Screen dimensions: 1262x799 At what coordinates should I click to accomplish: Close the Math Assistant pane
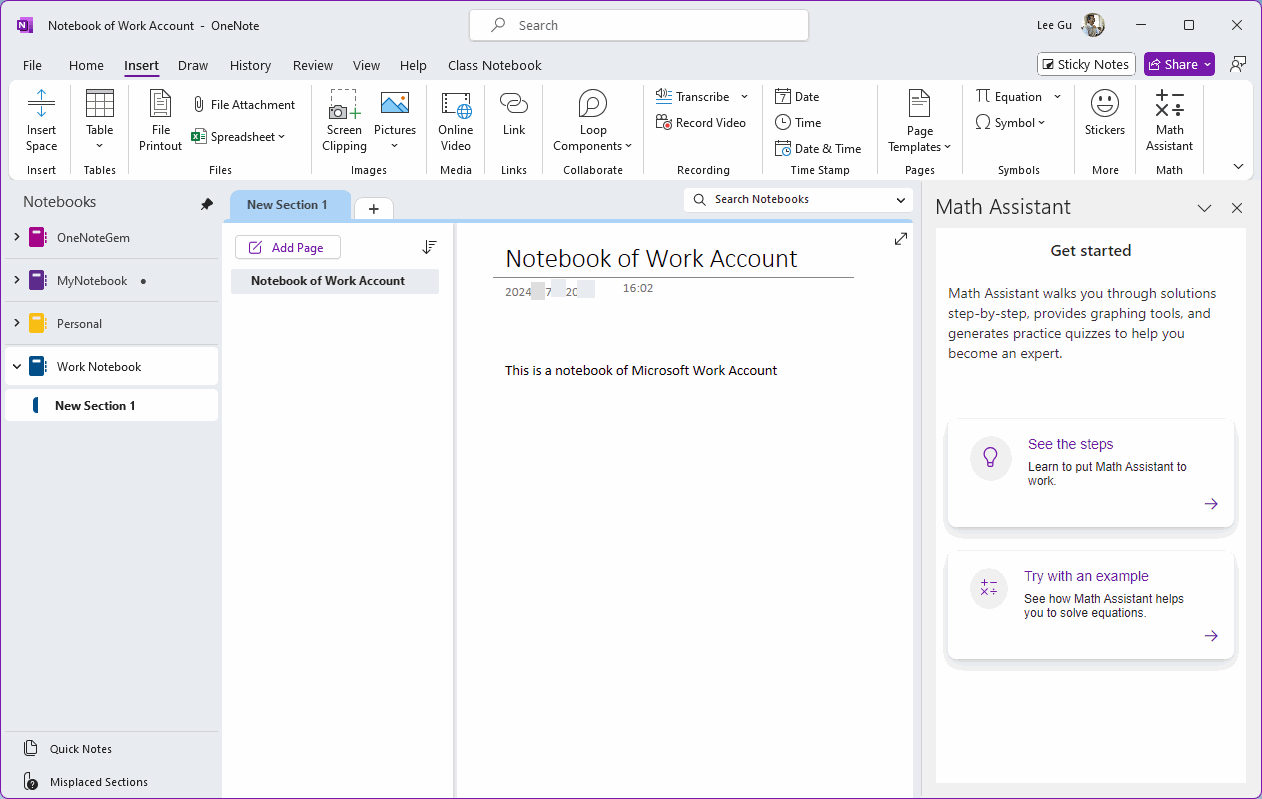(x=1237, y=208)
